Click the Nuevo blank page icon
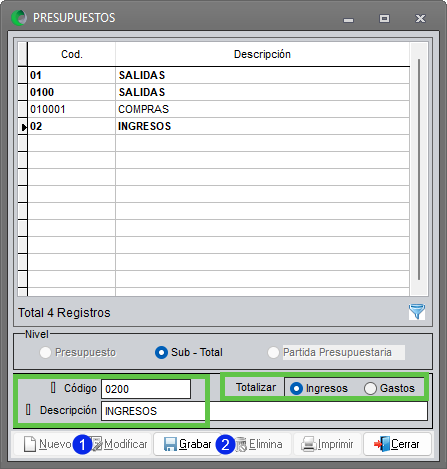The width and height of the screenshot is (447, 469). click(30, 444)
